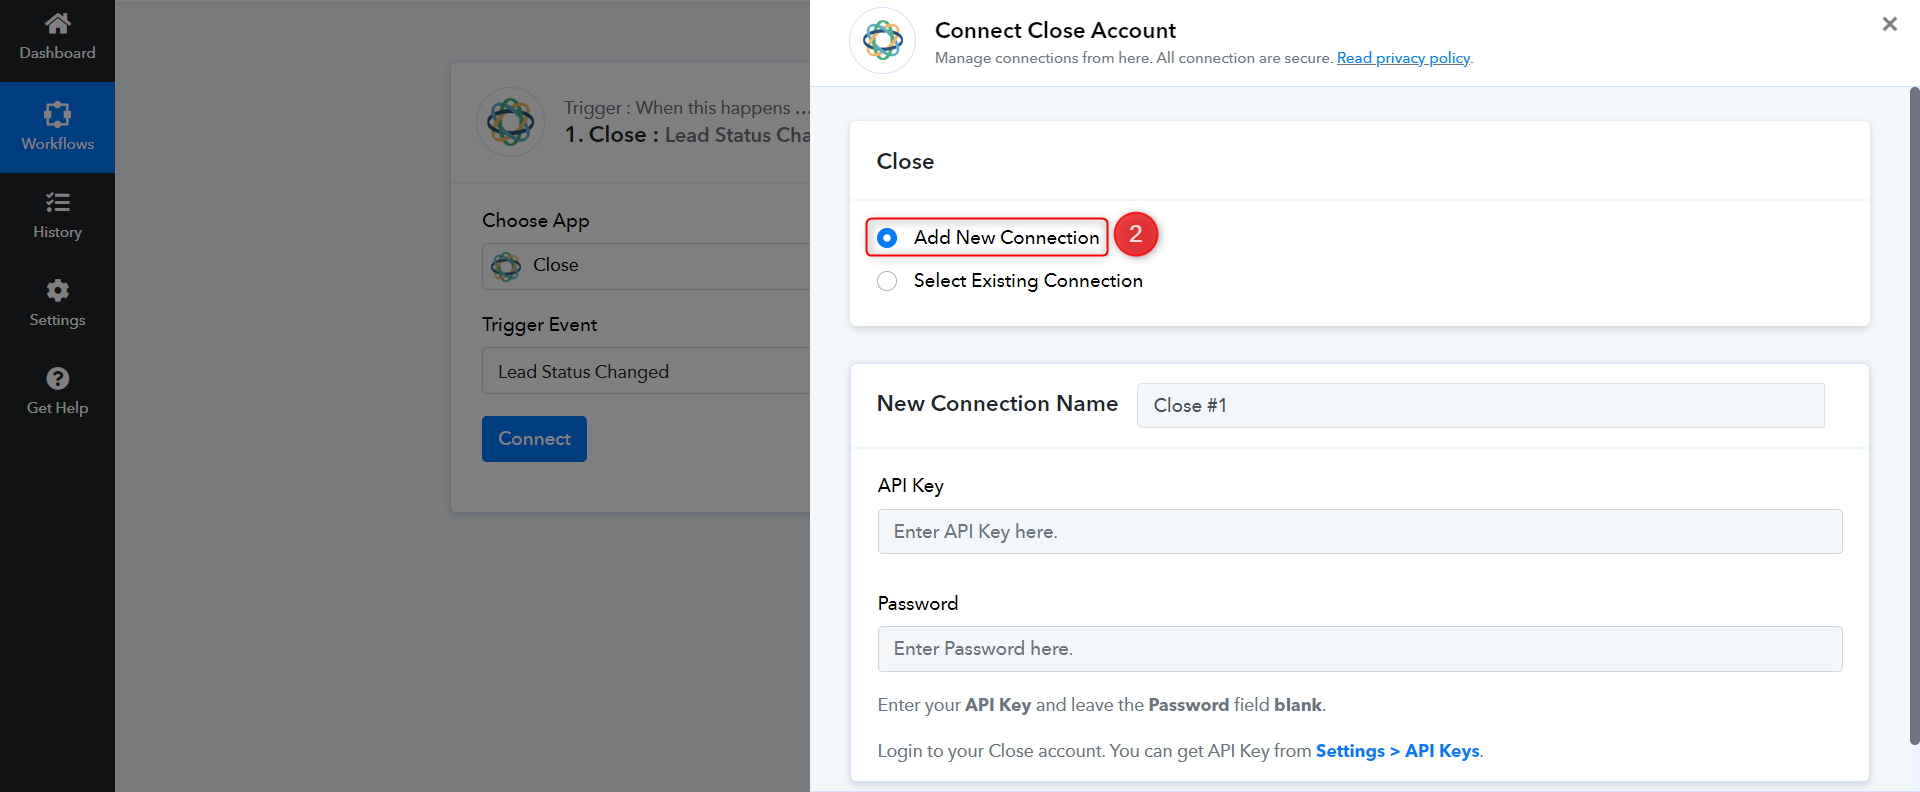Open the Dashboard home icon
The width and height of the screenshot is (1920, 792).
pyautogui.click(x=58, y=23)
